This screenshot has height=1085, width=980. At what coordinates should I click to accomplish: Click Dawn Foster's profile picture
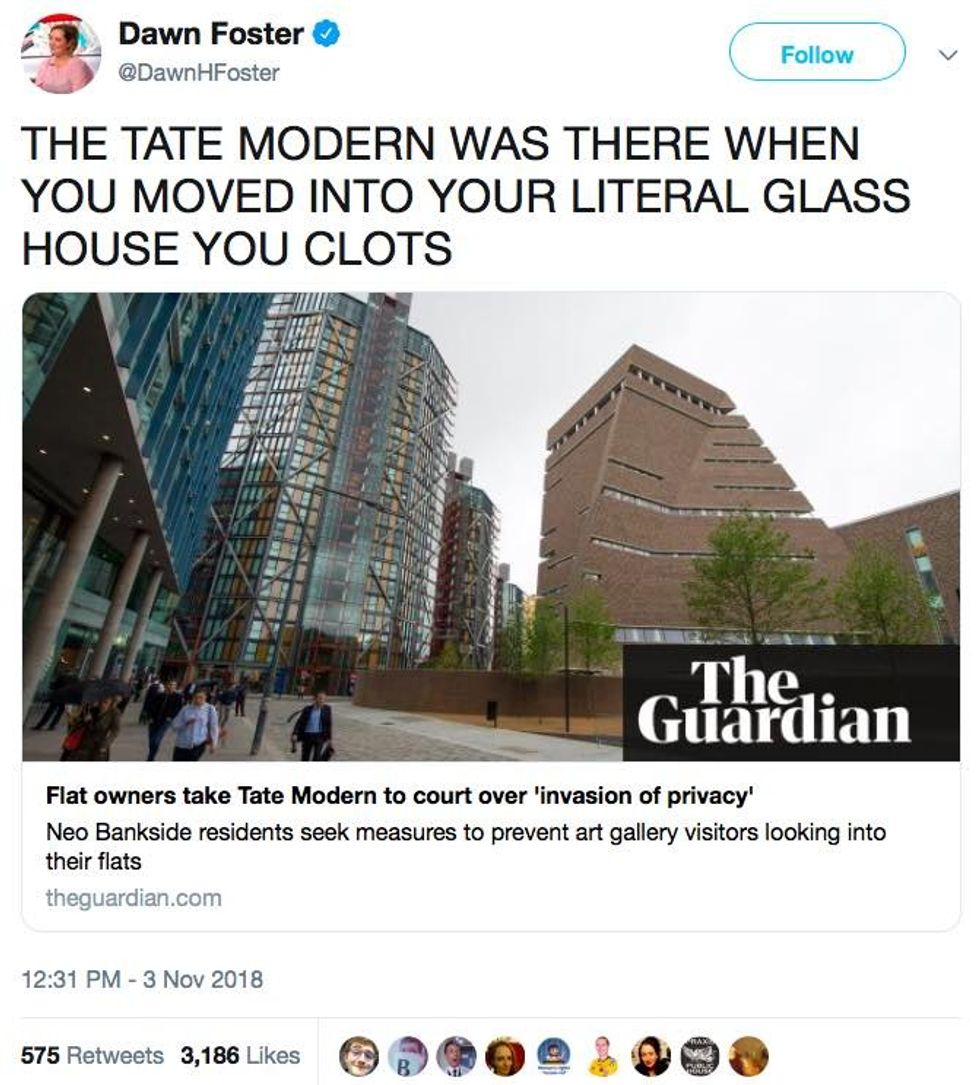coord(55,50)
